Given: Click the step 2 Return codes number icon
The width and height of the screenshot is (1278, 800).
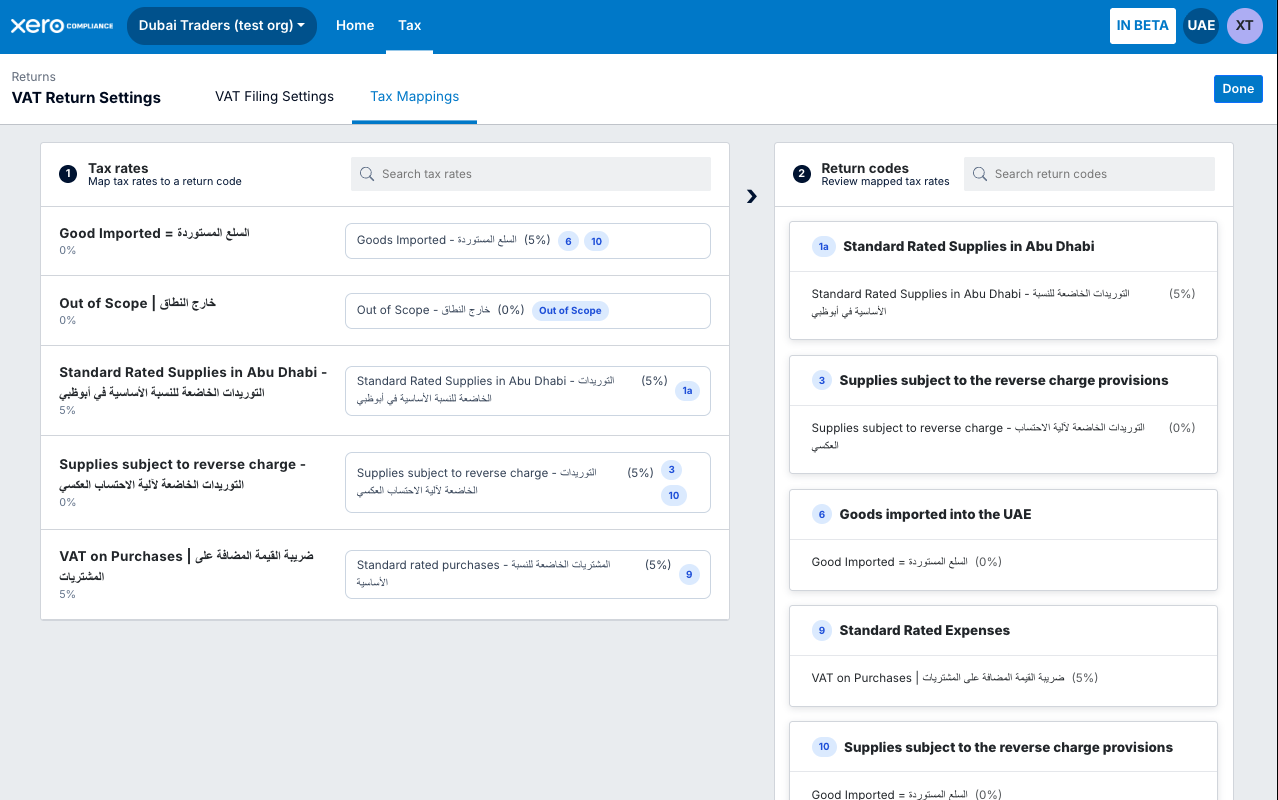Looking at the screenshot, I should (802, 174).
